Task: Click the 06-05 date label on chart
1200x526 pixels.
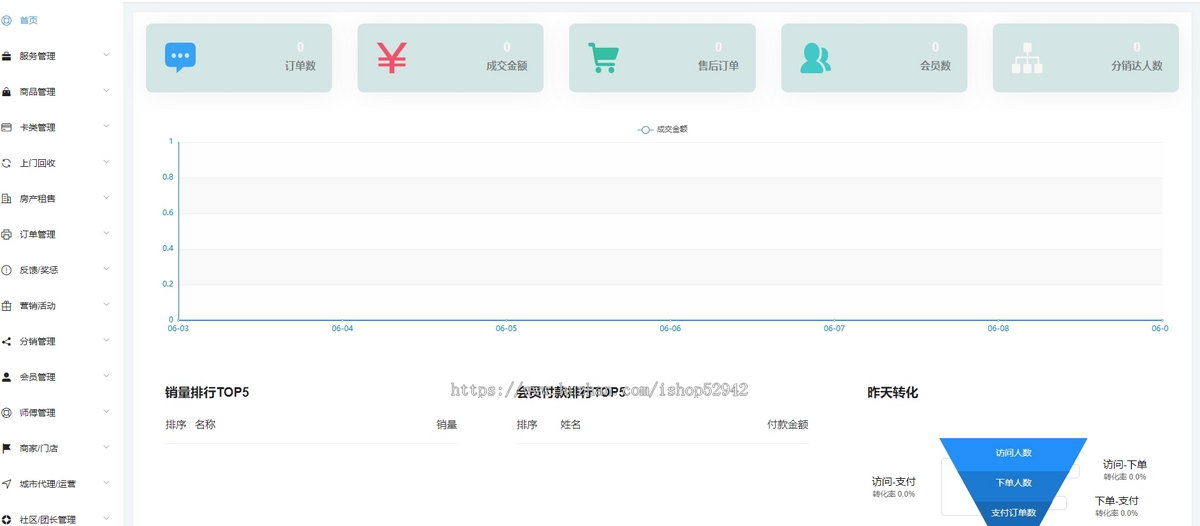Action: (x=506, y=328)
